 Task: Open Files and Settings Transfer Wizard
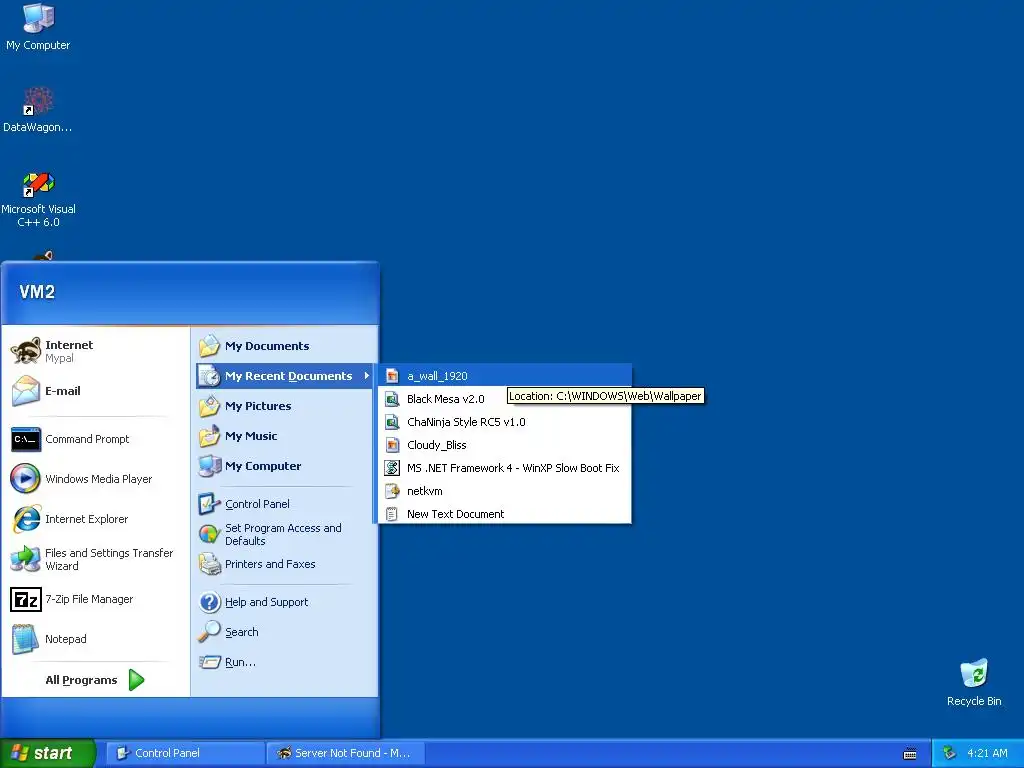(95, 559)
